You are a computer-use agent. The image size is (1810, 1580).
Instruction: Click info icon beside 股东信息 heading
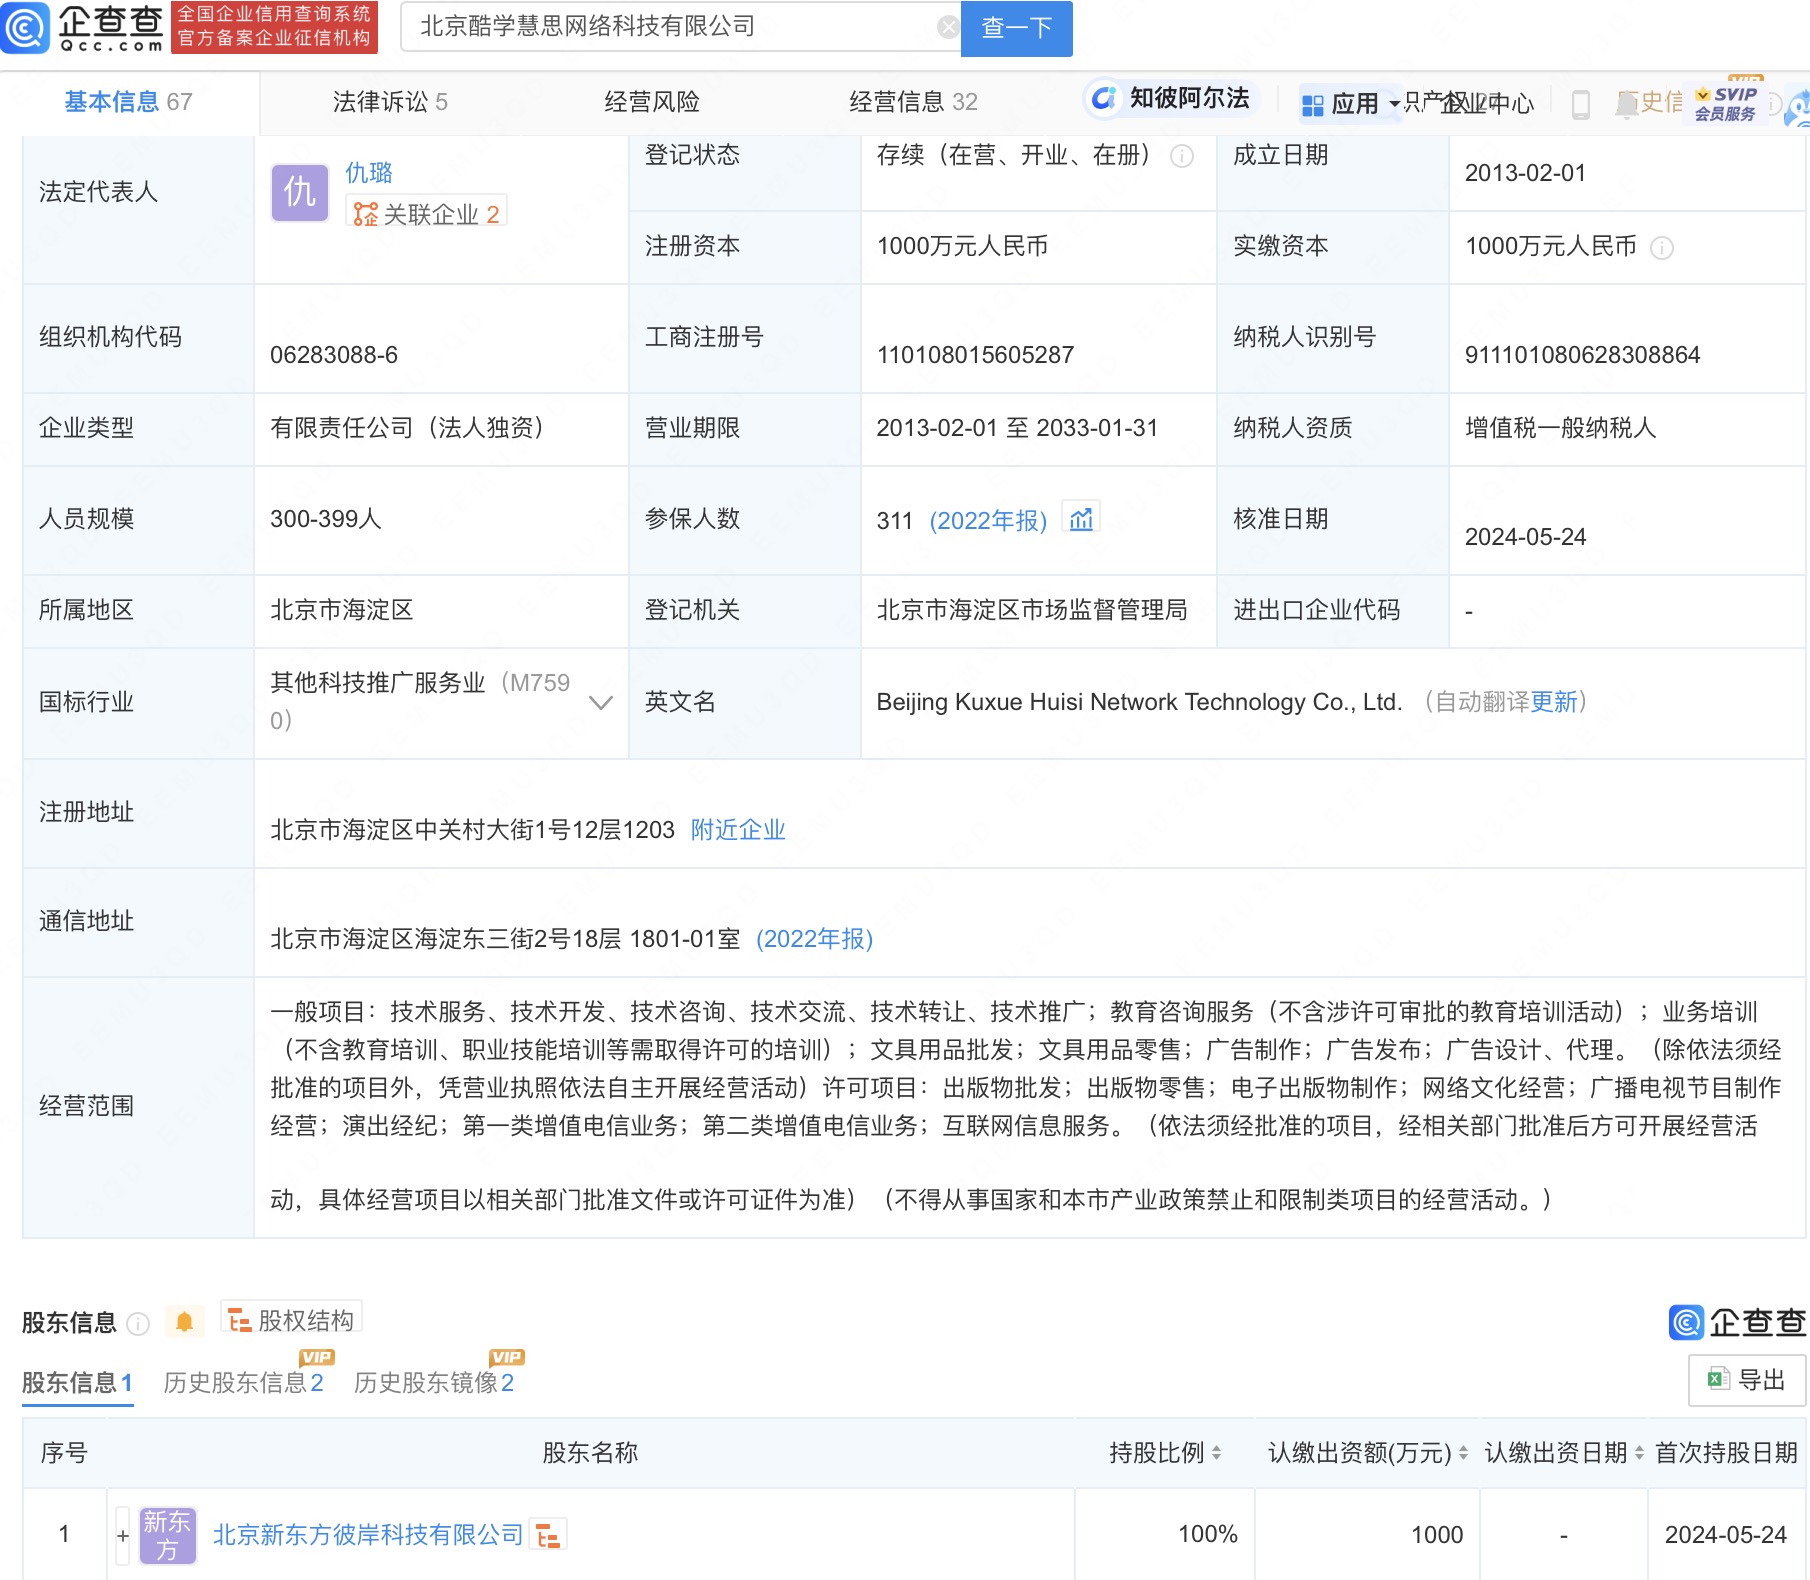tap(138, 1324)
